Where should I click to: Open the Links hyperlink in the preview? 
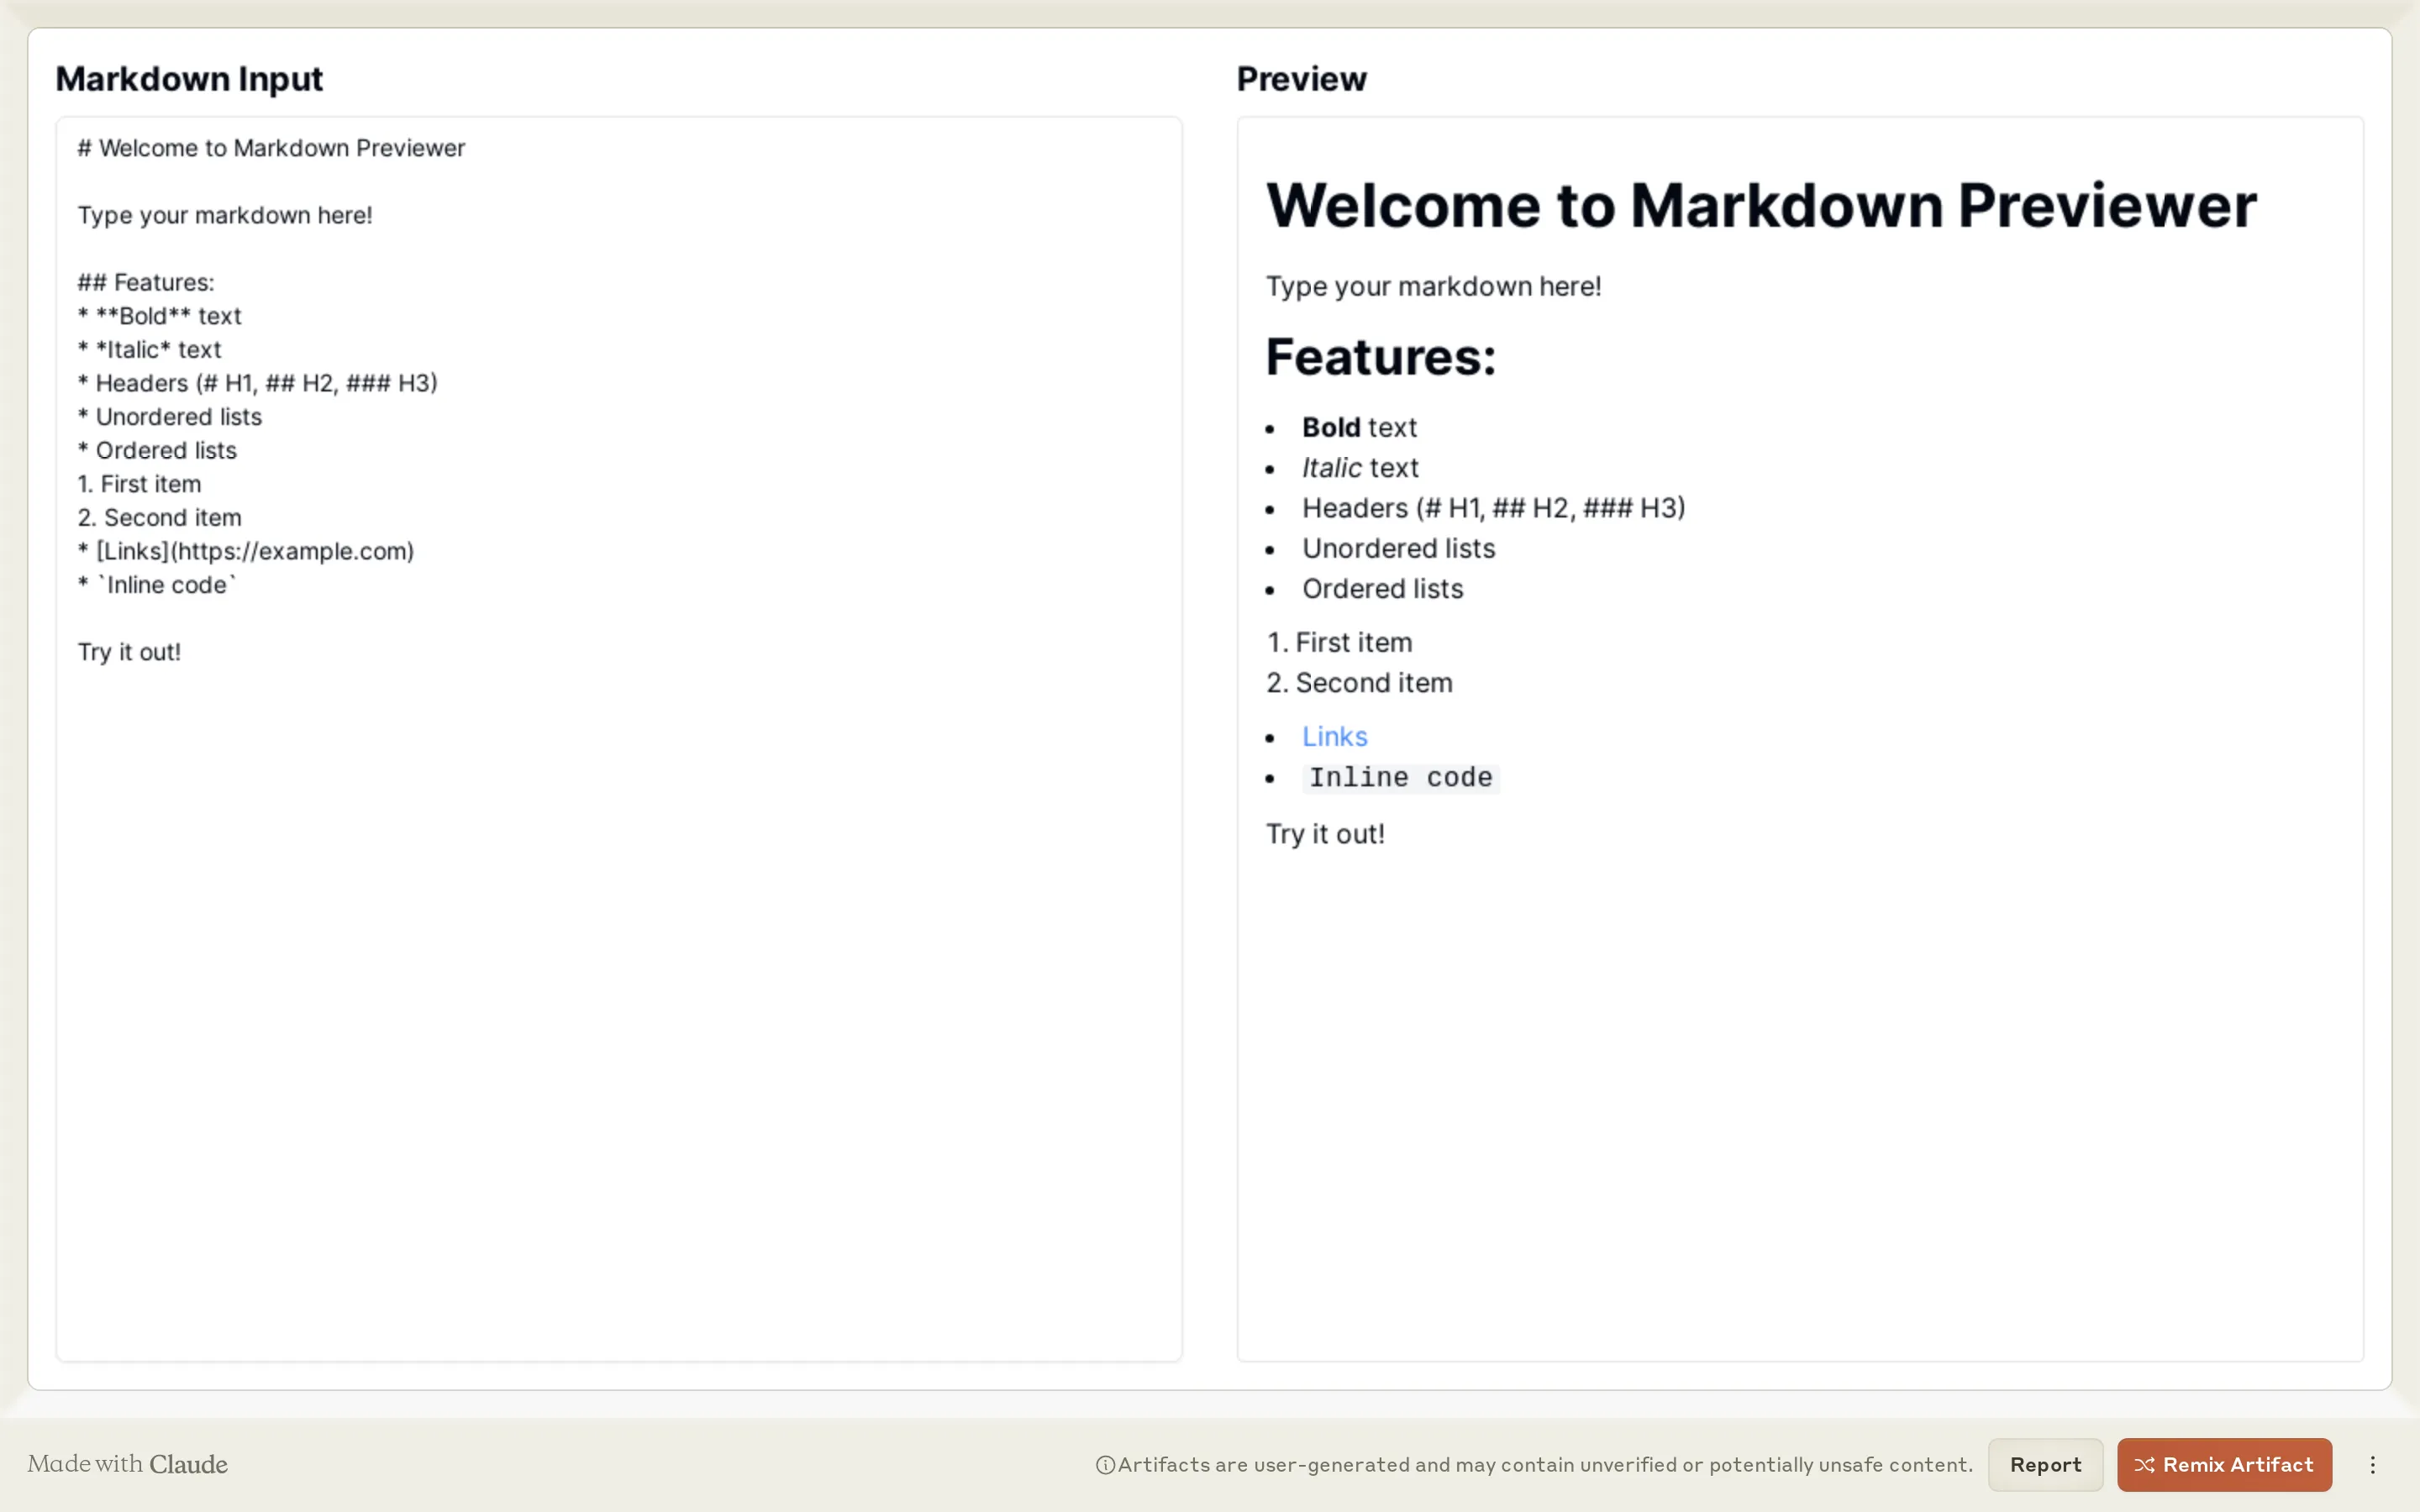pyautogui.click(x=1334, y=736)
